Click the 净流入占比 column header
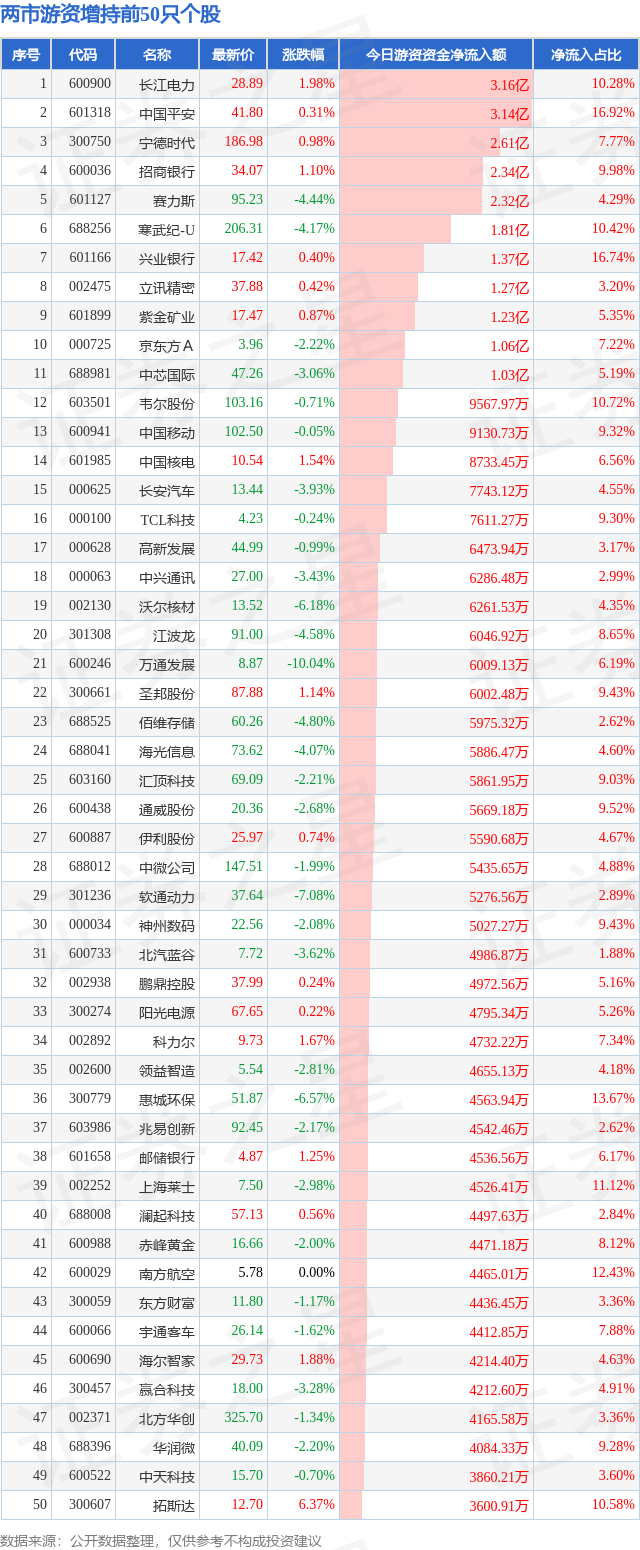 point(586,55)
